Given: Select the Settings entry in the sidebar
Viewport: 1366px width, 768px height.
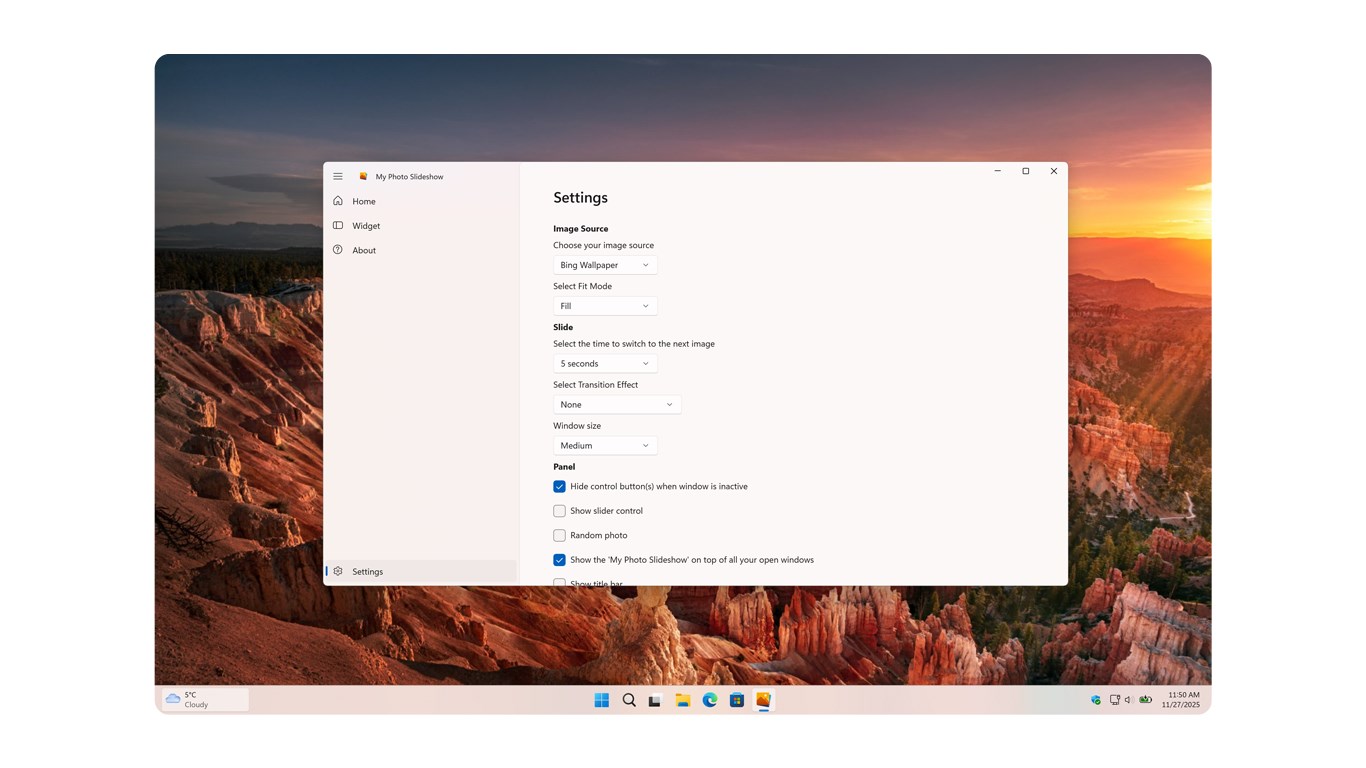Looking at the screenshot, I should 368,571.
